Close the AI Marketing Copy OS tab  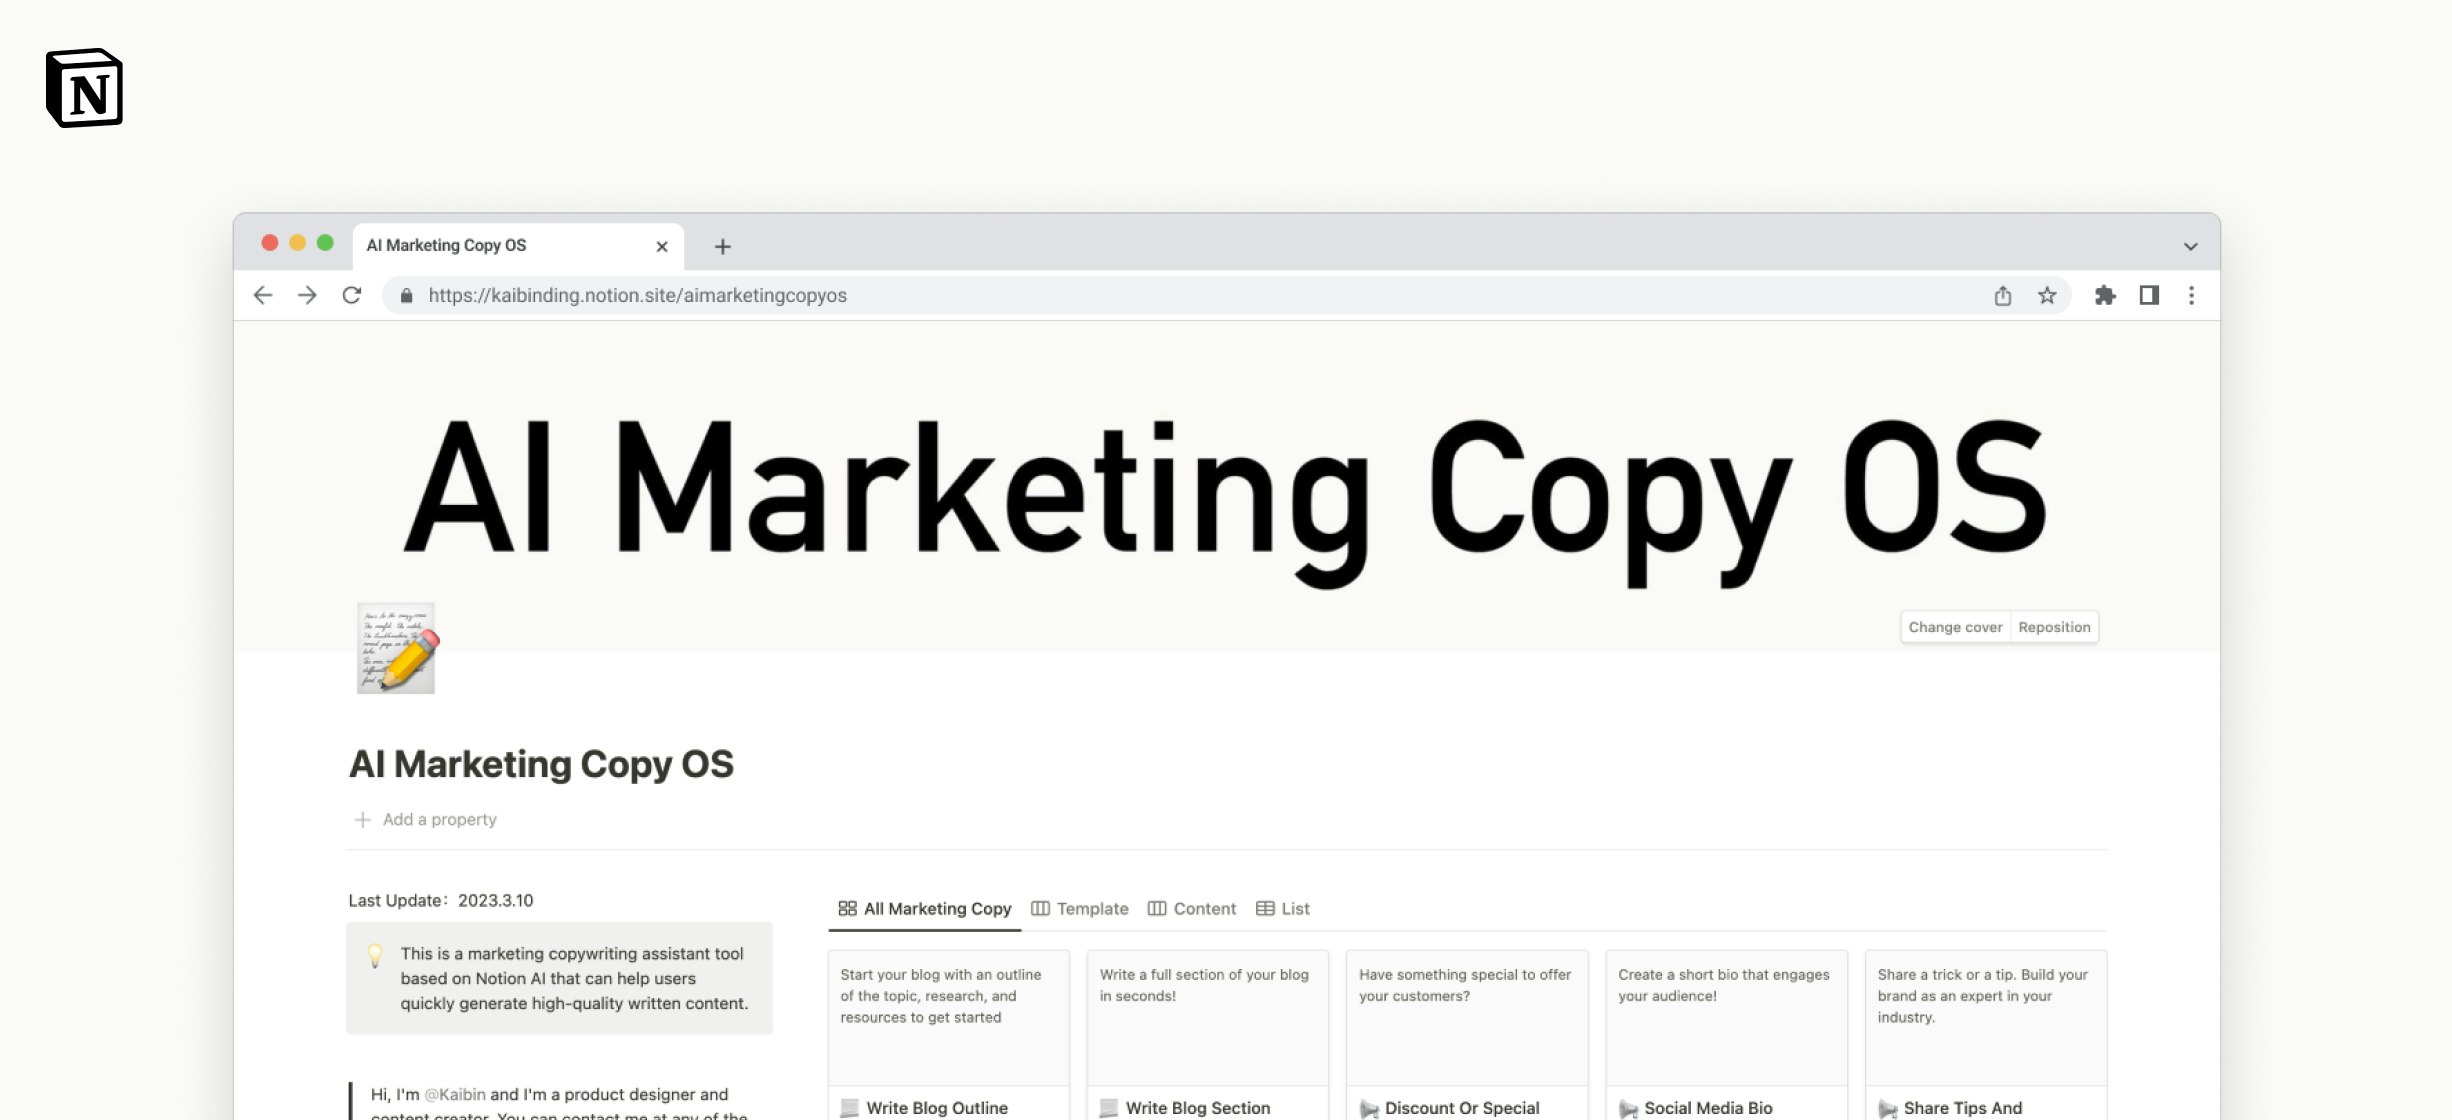click(x=662, y=246)
